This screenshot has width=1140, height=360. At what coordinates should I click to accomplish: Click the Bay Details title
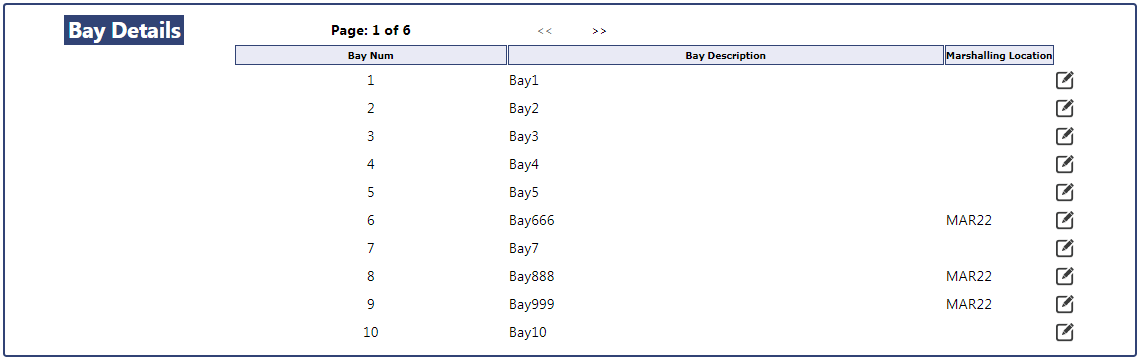pyautogui.click(x=124, y=31)
